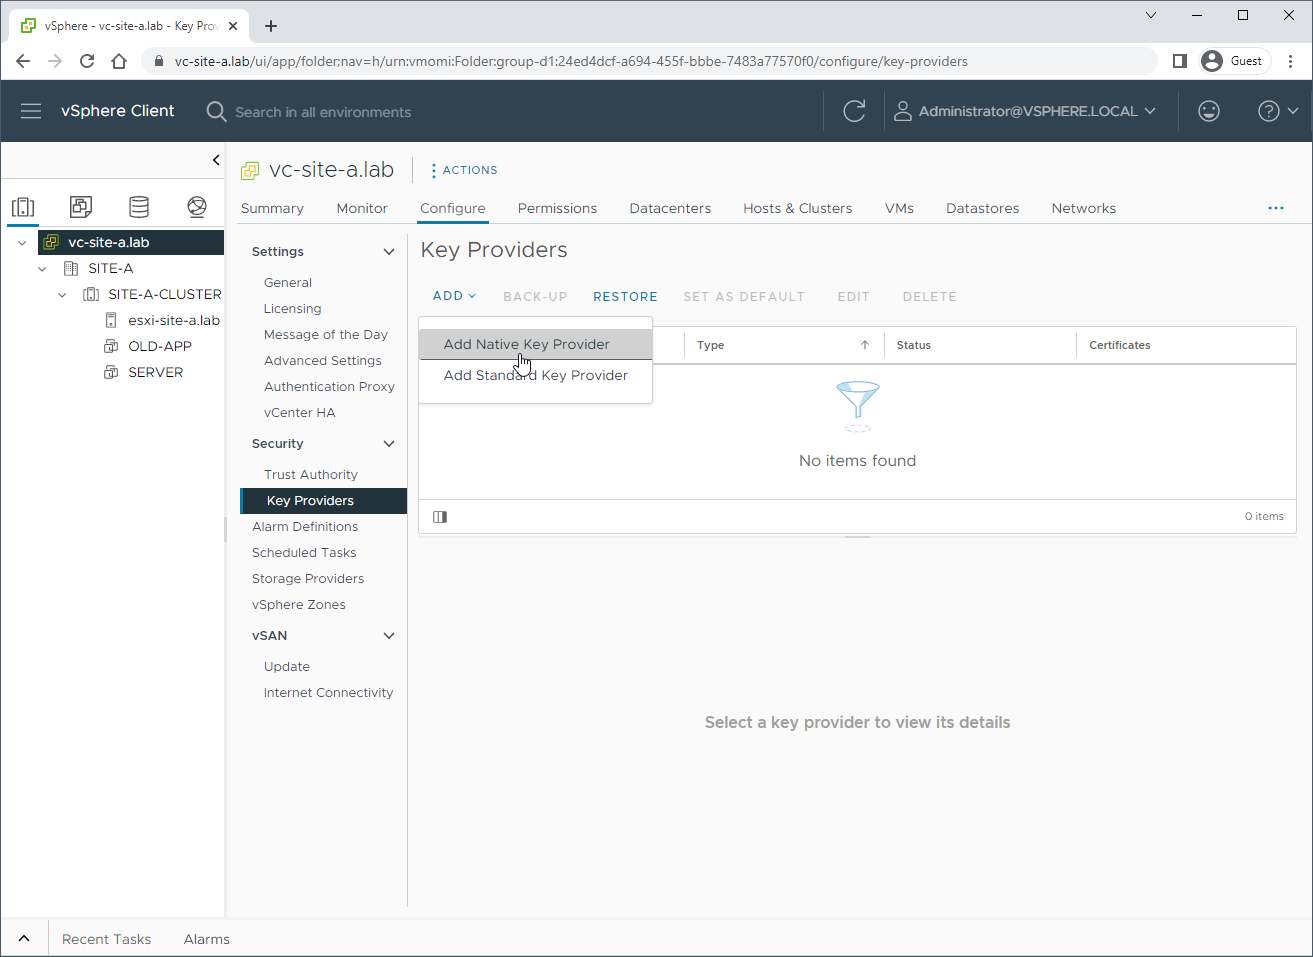Screen dimensions: 1313x957
Task: Click the OLD-APP VM icon
Action: pos(111,346)
